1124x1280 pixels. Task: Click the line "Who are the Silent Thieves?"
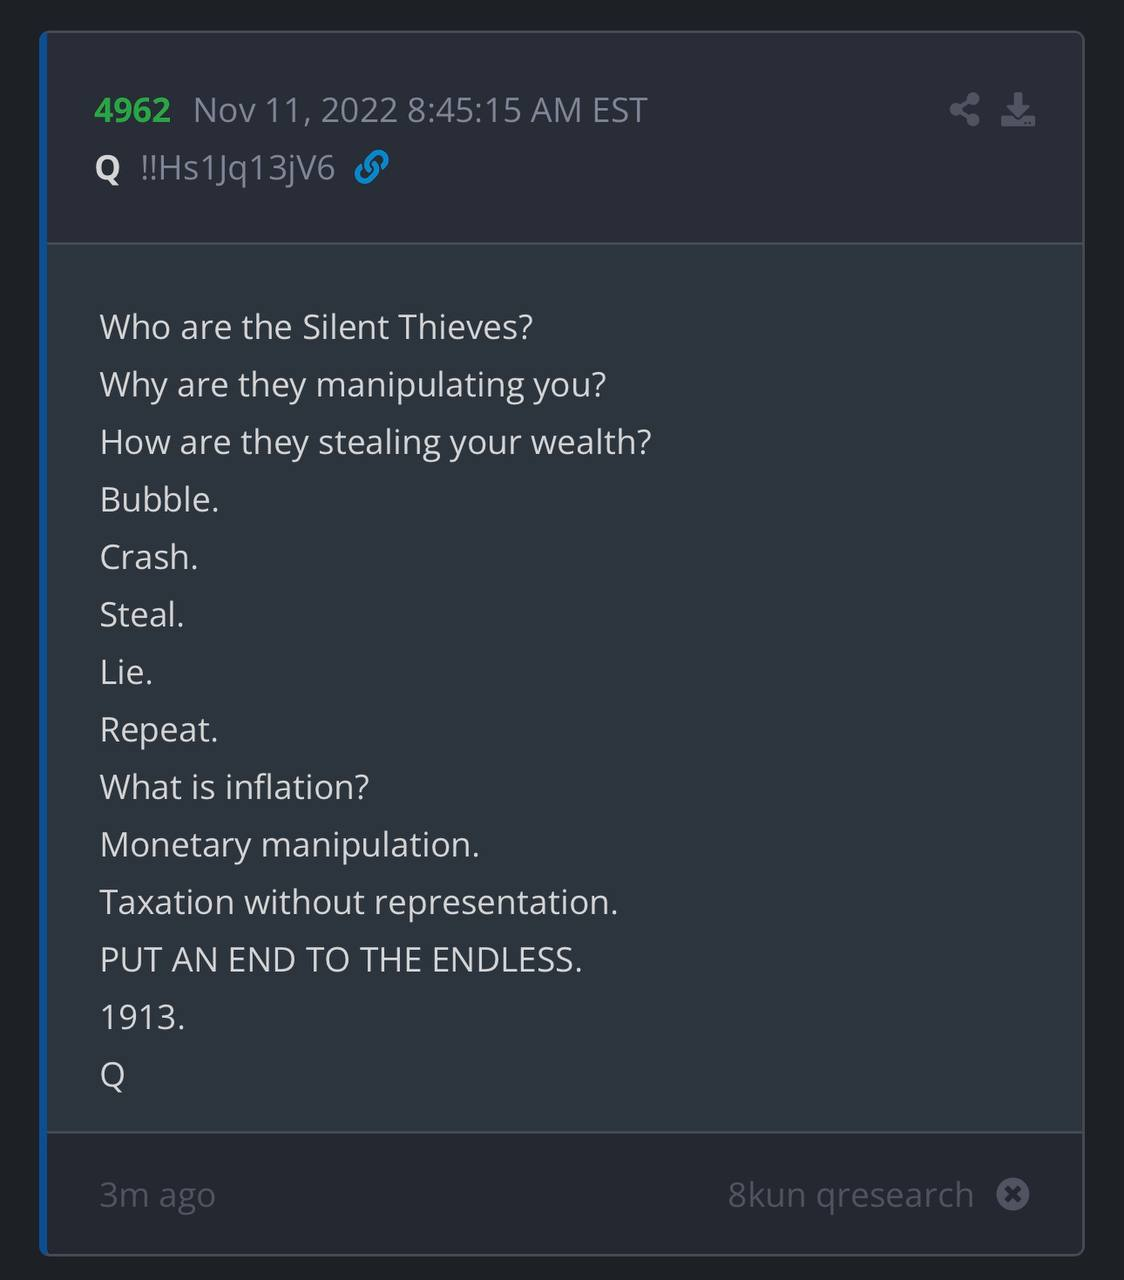(x=316, y=327)
